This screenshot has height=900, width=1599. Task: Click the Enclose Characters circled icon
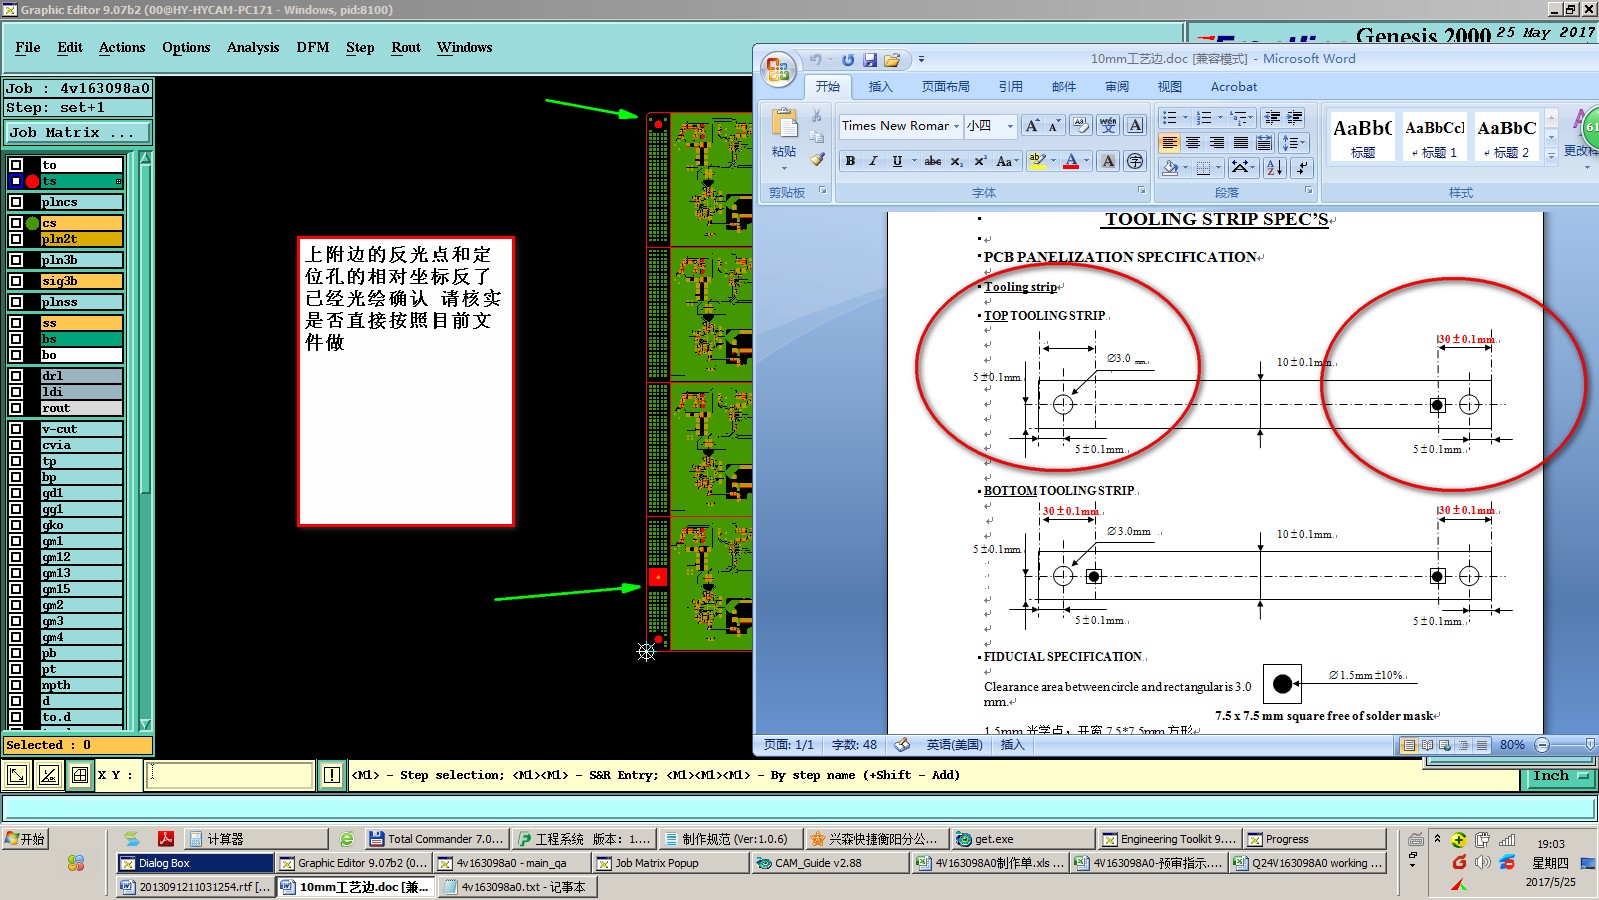pyautogui.click(x=1135, y=161)
